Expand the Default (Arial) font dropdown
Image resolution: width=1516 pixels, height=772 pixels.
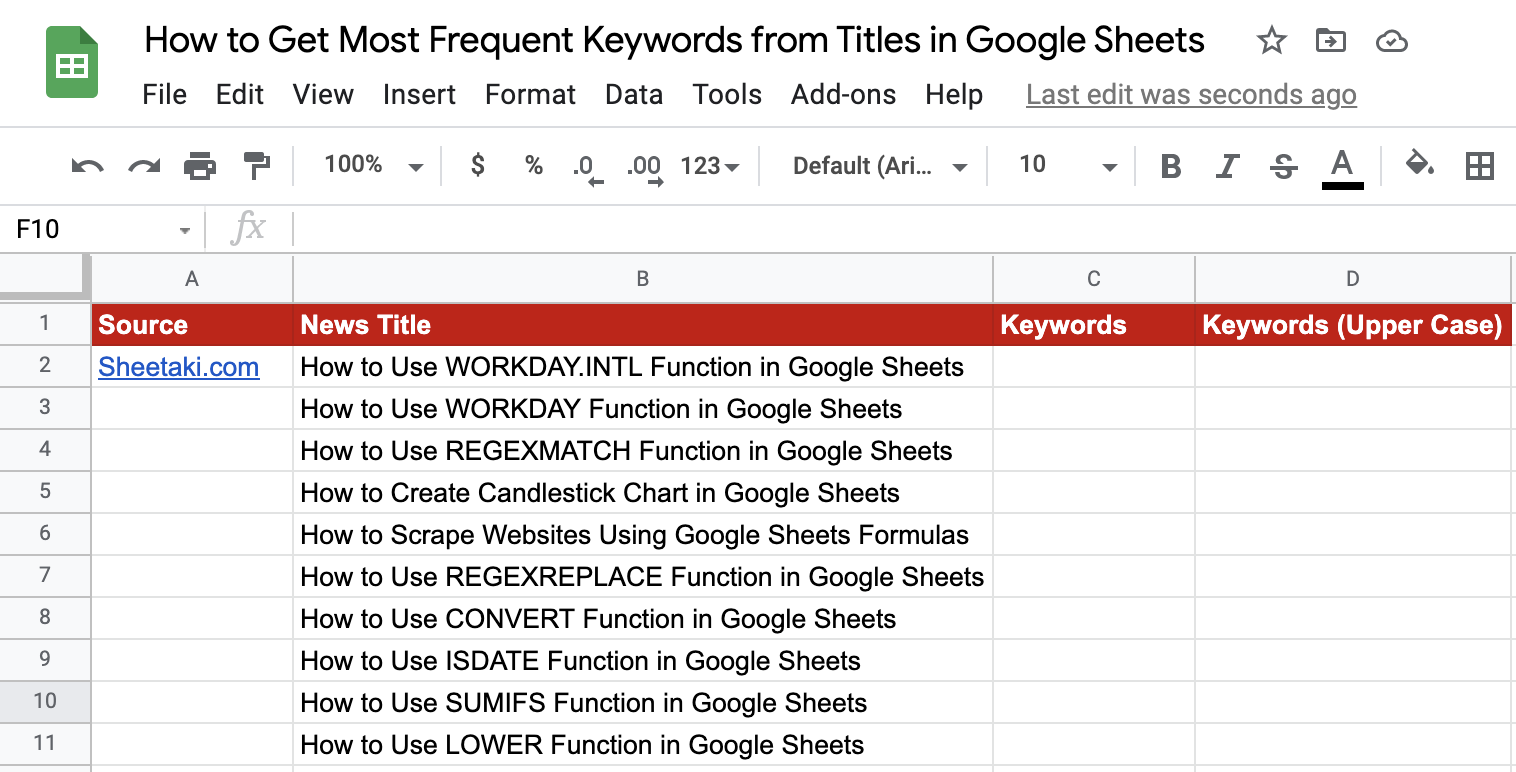(879, 166)
